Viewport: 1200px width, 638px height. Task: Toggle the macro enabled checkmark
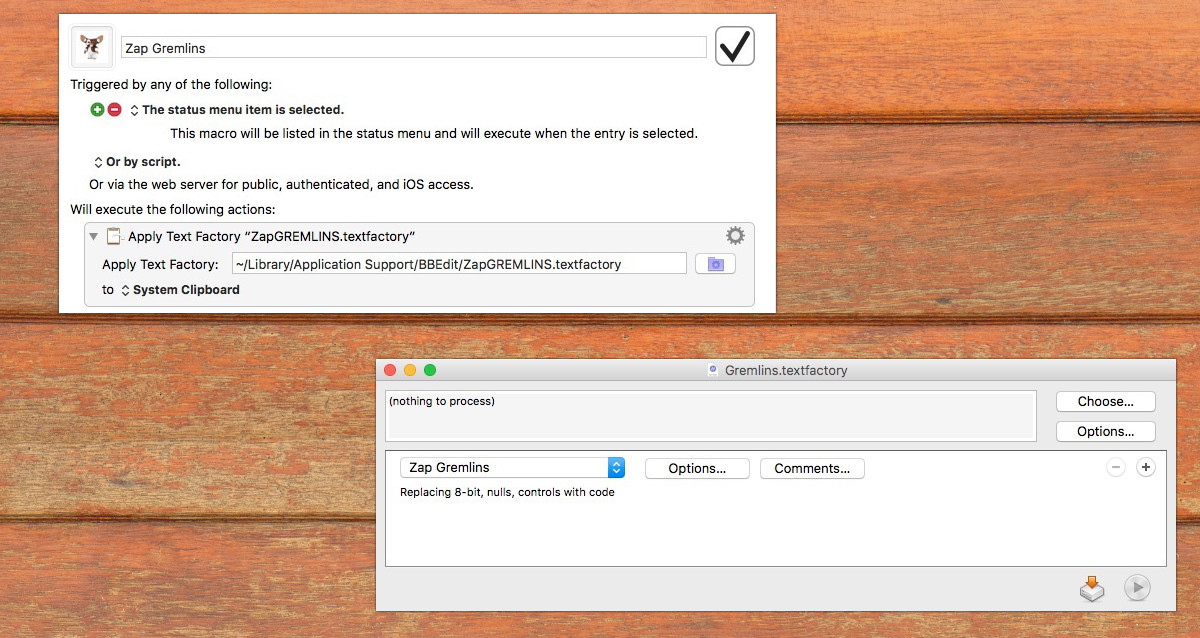point(735,46)
